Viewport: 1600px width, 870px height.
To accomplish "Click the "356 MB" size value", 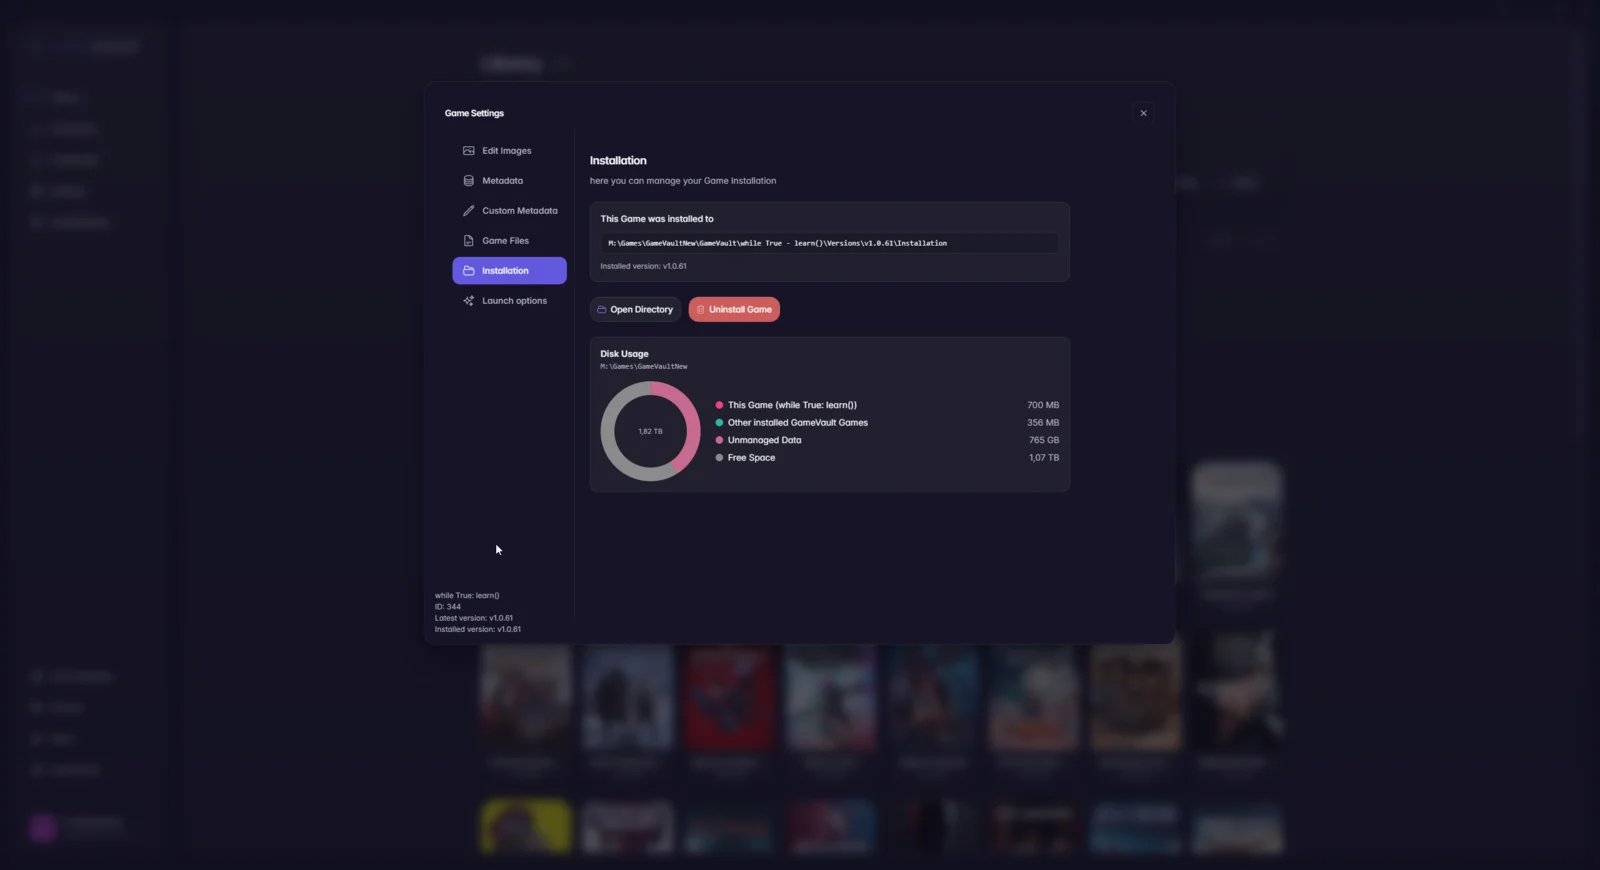I will click(x=1043, y=423).
